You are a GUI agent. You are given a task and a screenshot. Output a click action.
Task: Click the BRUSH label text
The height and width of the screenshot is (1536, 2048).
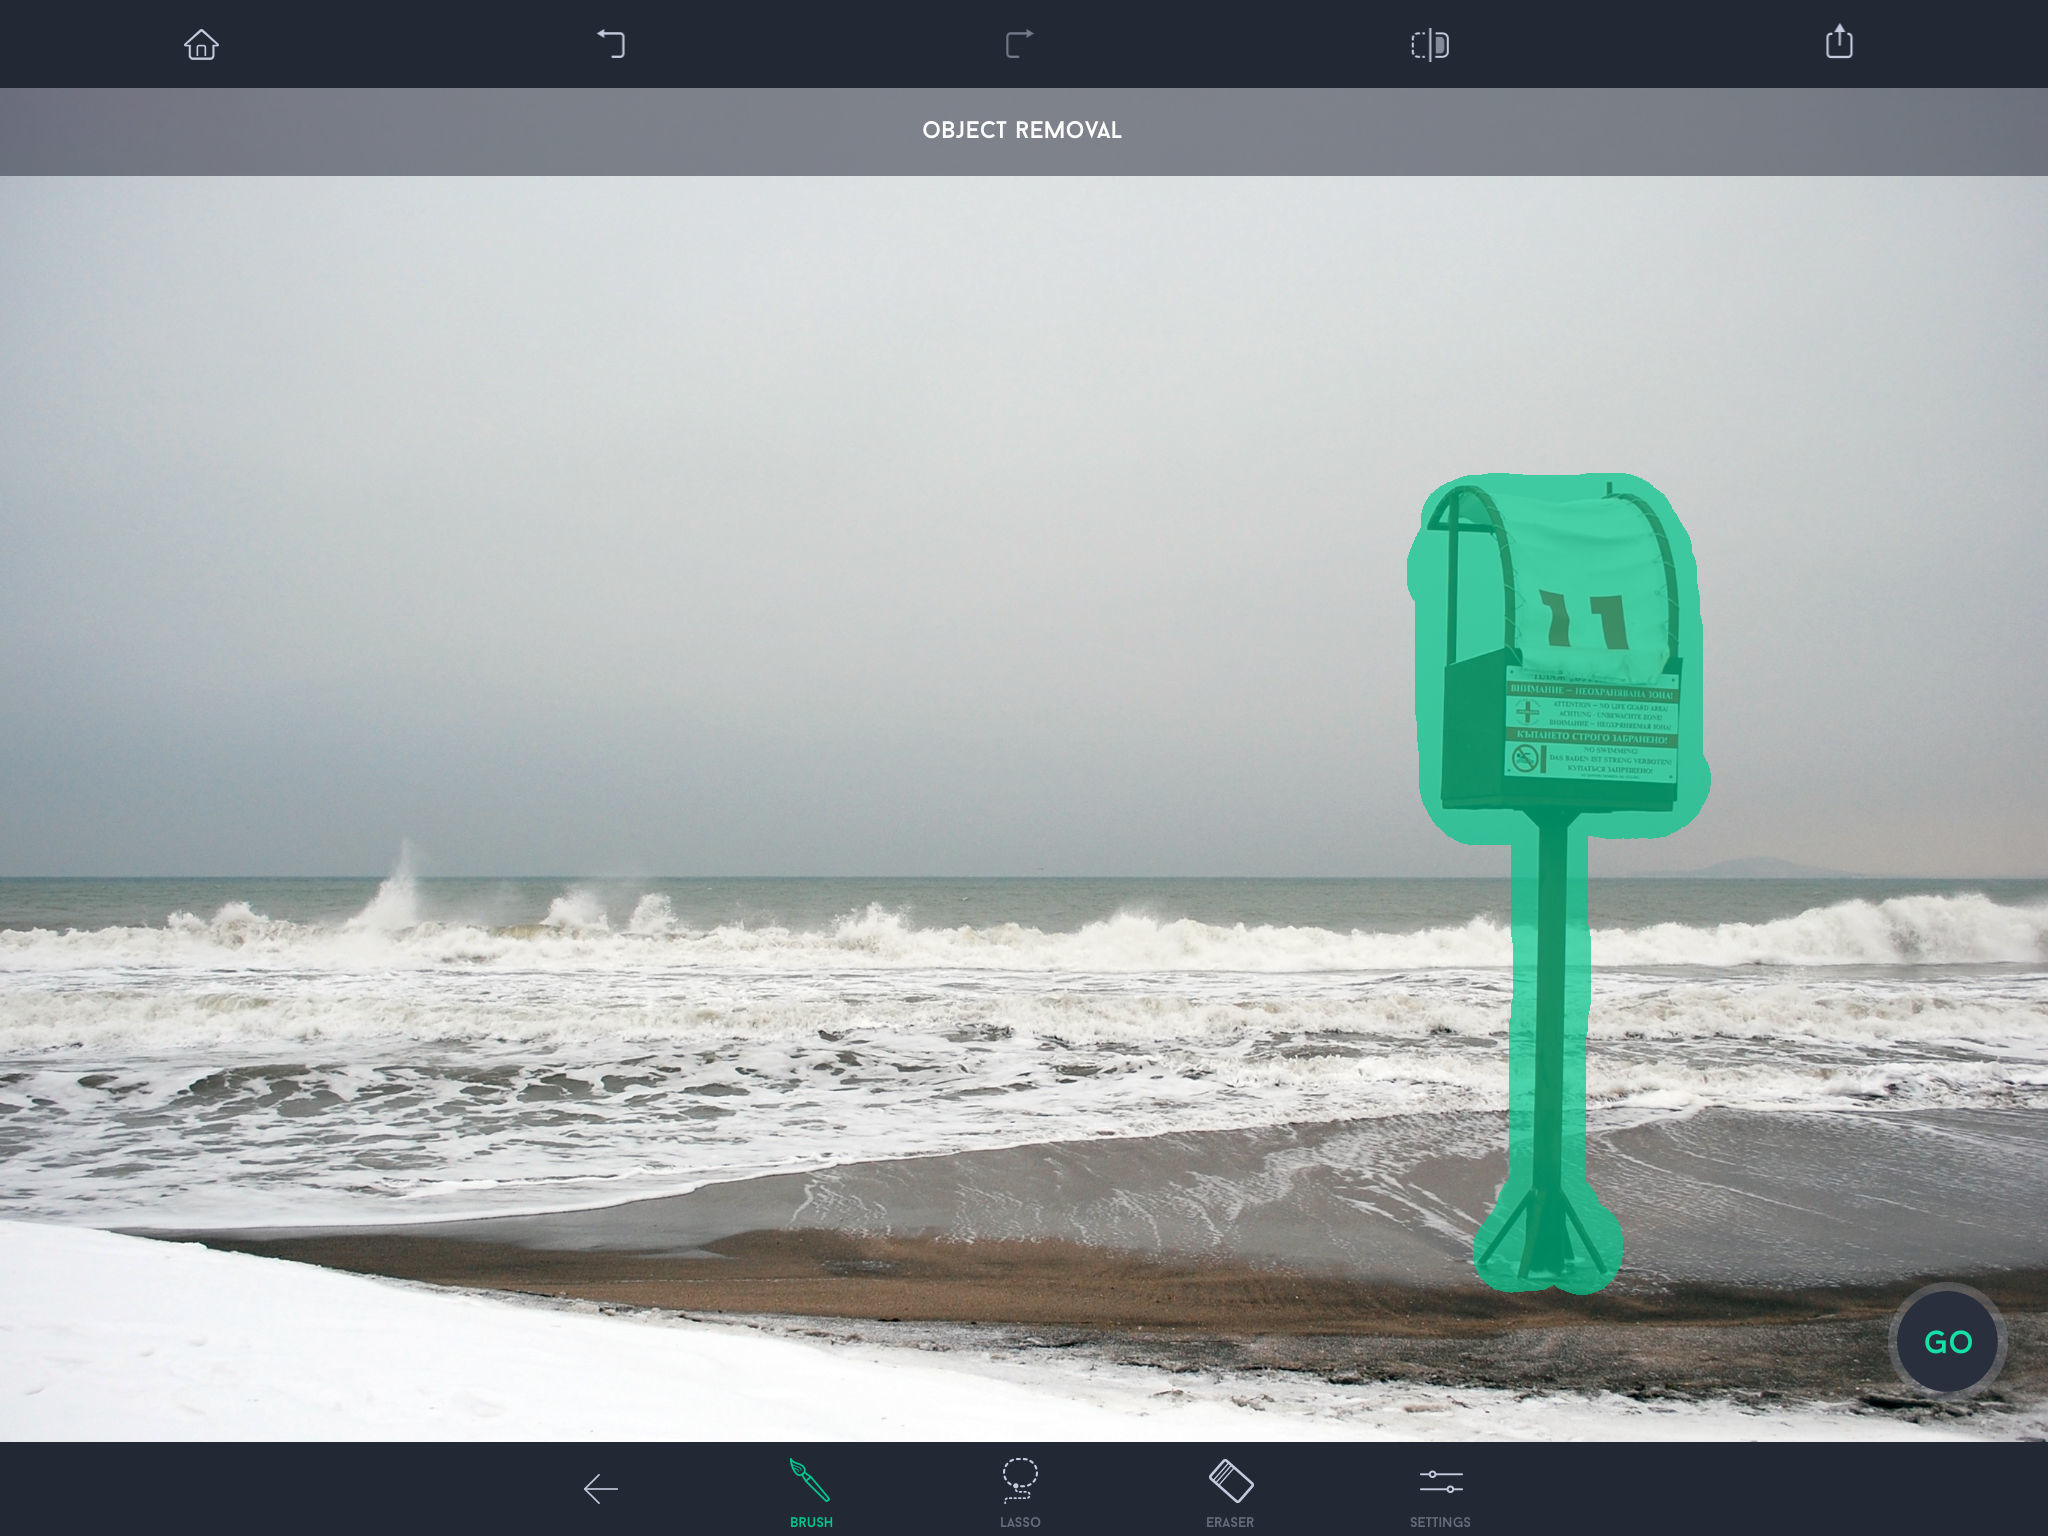(x=811, y=1522)
